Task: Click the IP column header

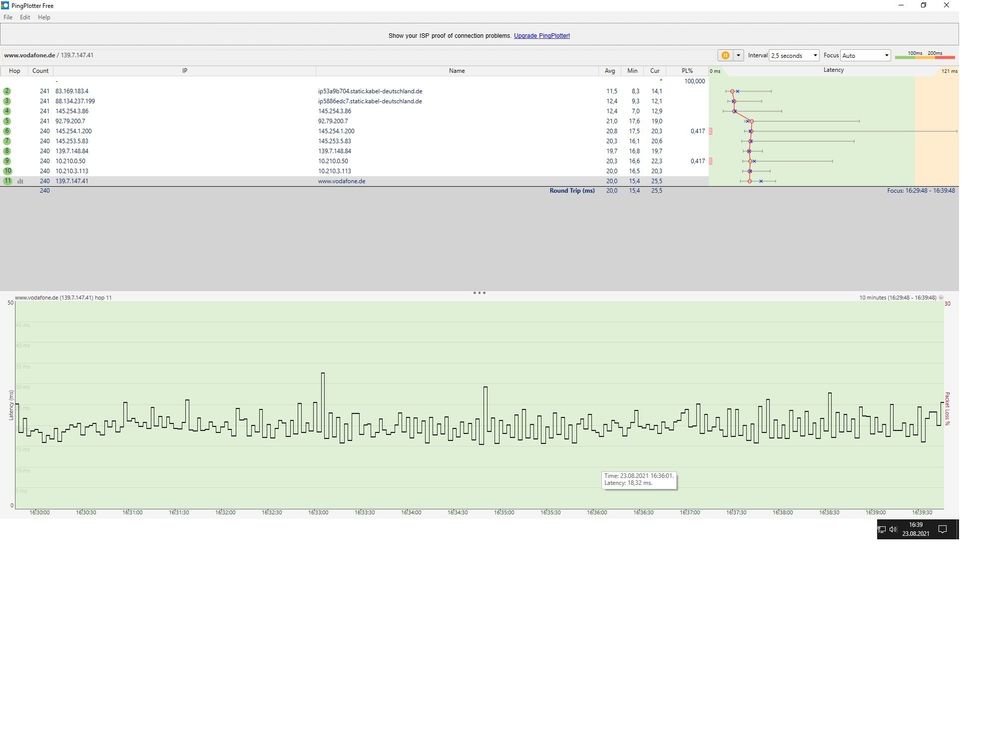Action: coord(184,71)
